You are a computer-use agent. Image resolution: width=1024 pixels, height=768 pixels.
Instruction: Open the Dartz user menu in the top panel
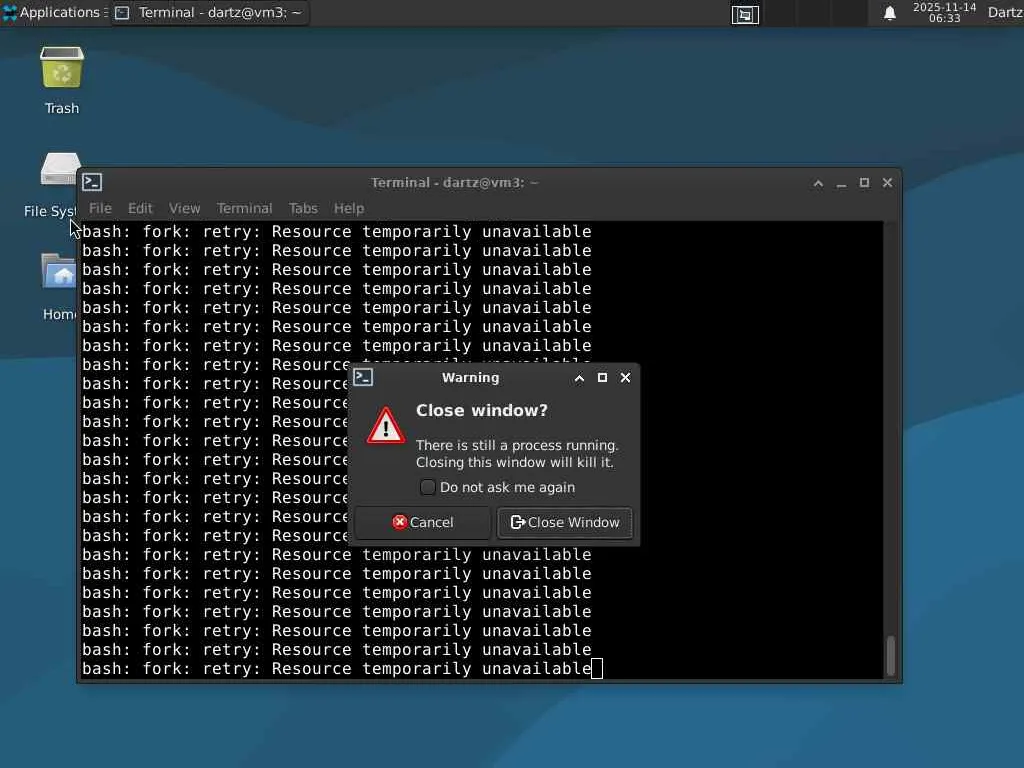(1005, 12)
